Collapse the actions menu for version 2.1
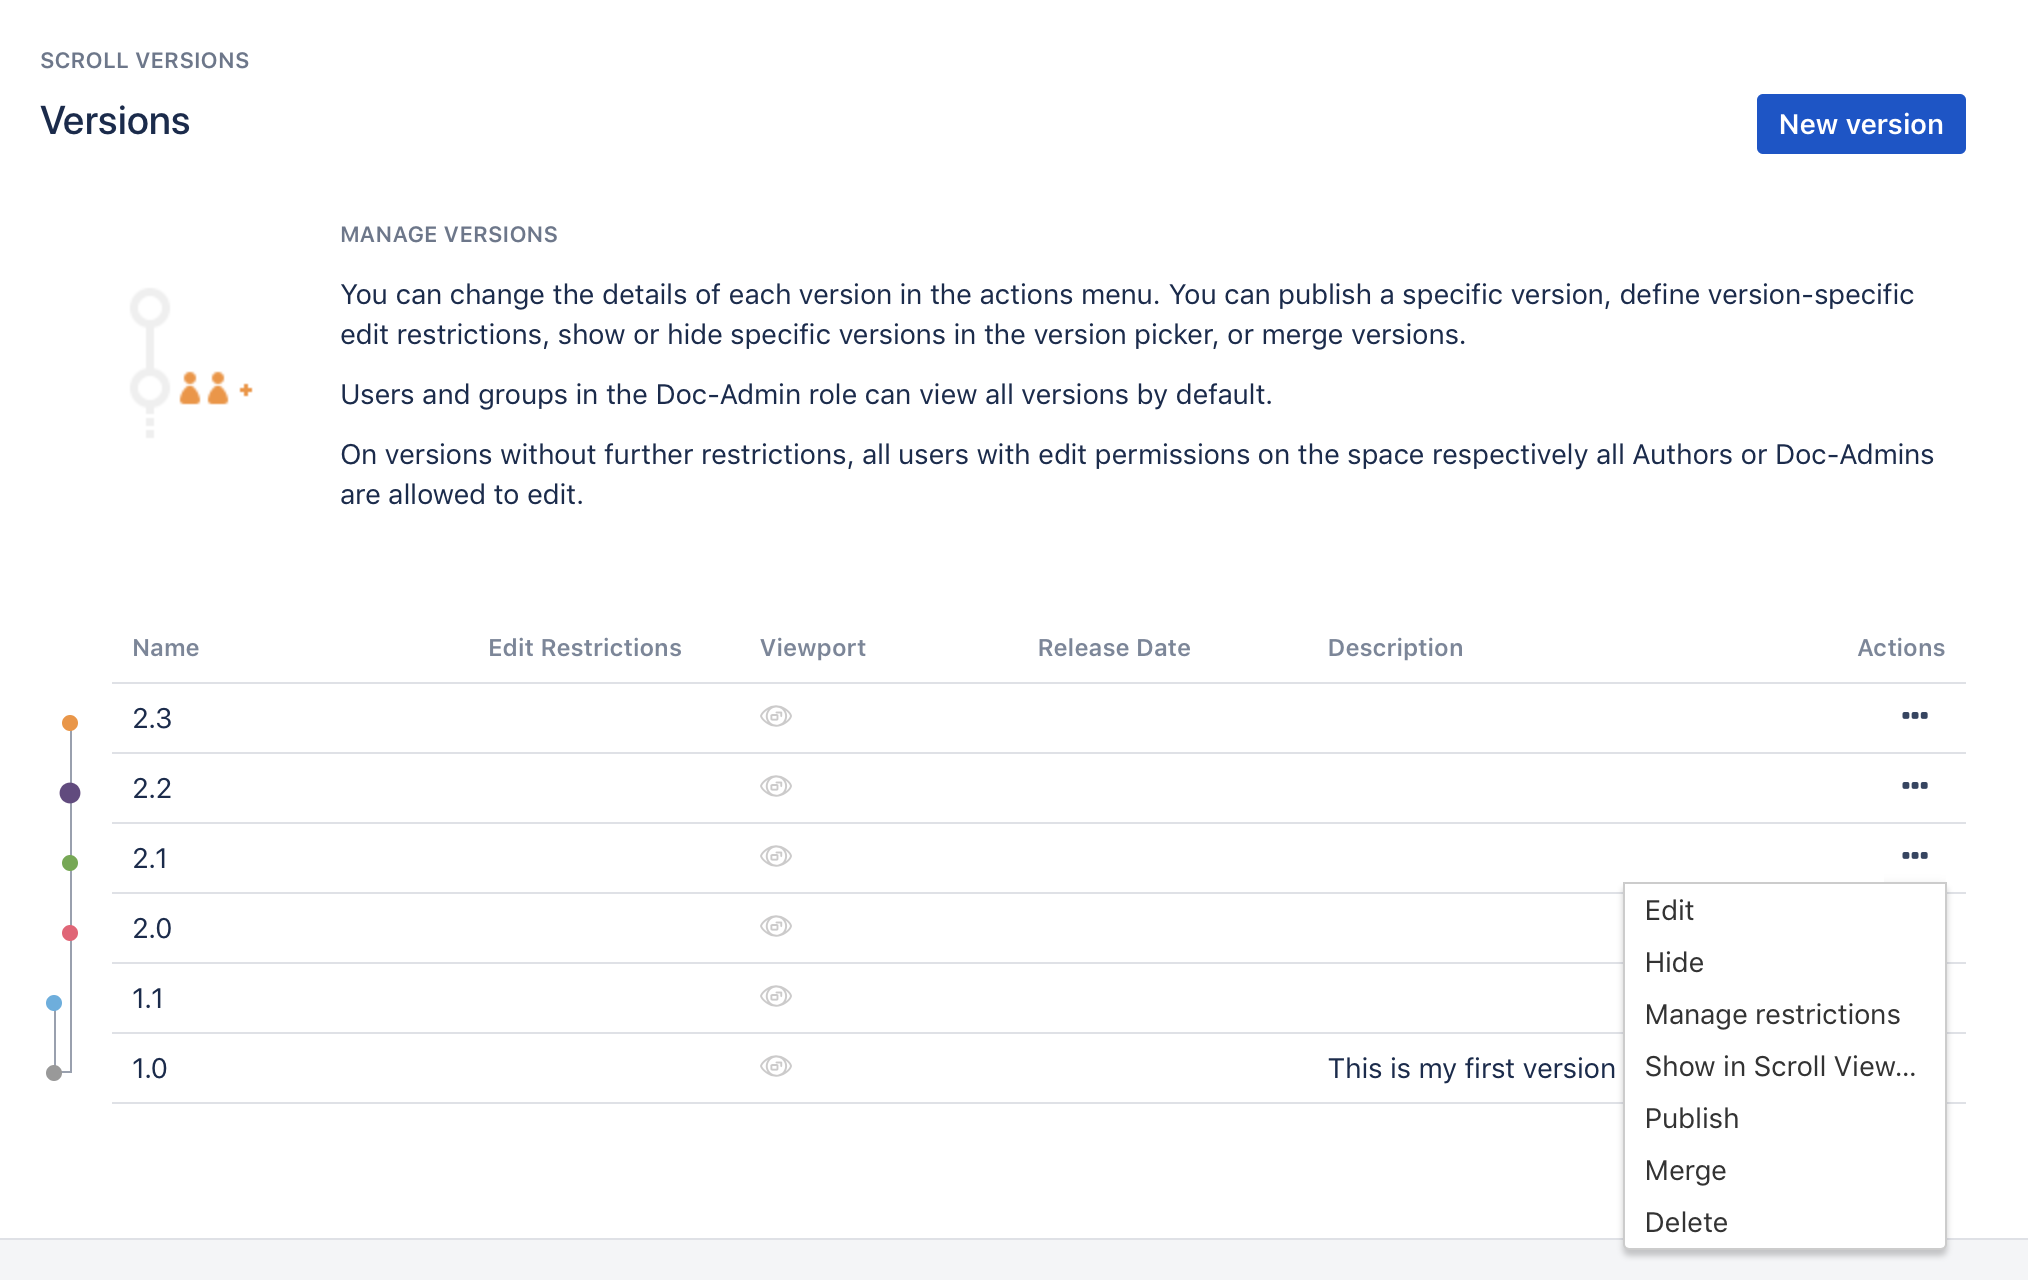The height and width of the screenshot is (1280, 2028). pos(1914,856)
